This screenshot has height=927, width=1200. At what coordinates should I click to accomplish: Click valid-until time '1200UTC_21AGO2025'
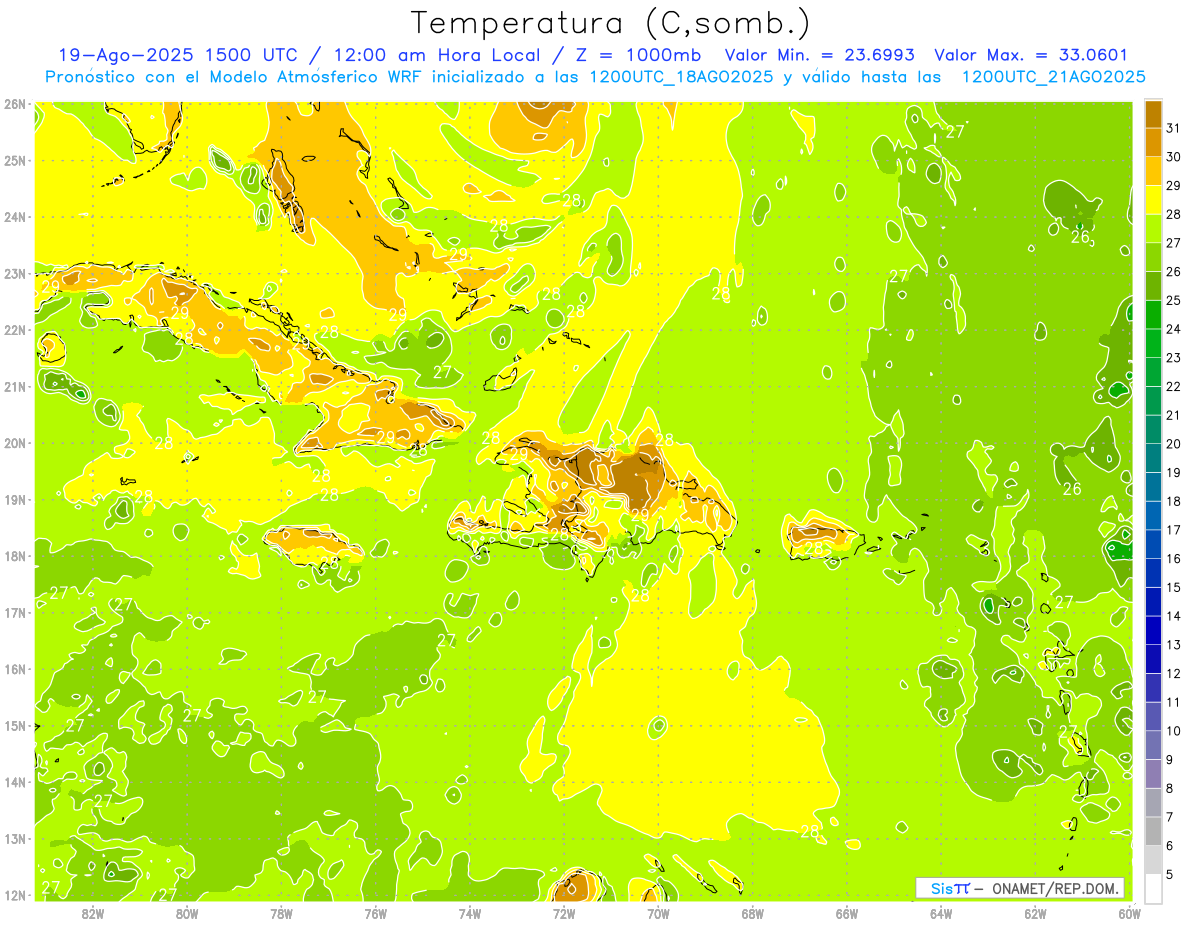(1053, 77)
